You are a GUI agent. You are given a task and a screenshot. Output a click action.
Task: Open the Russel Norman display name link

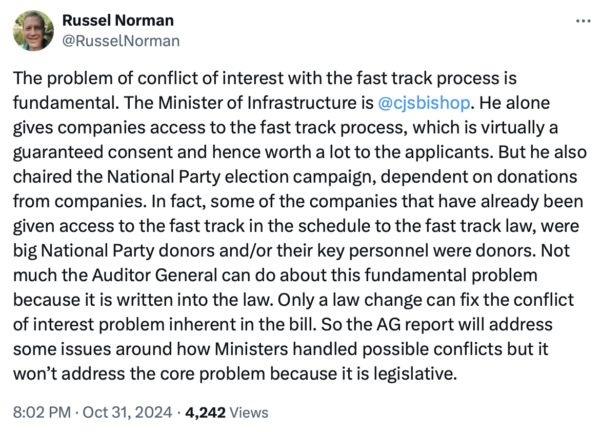click(x=117, y=22)
